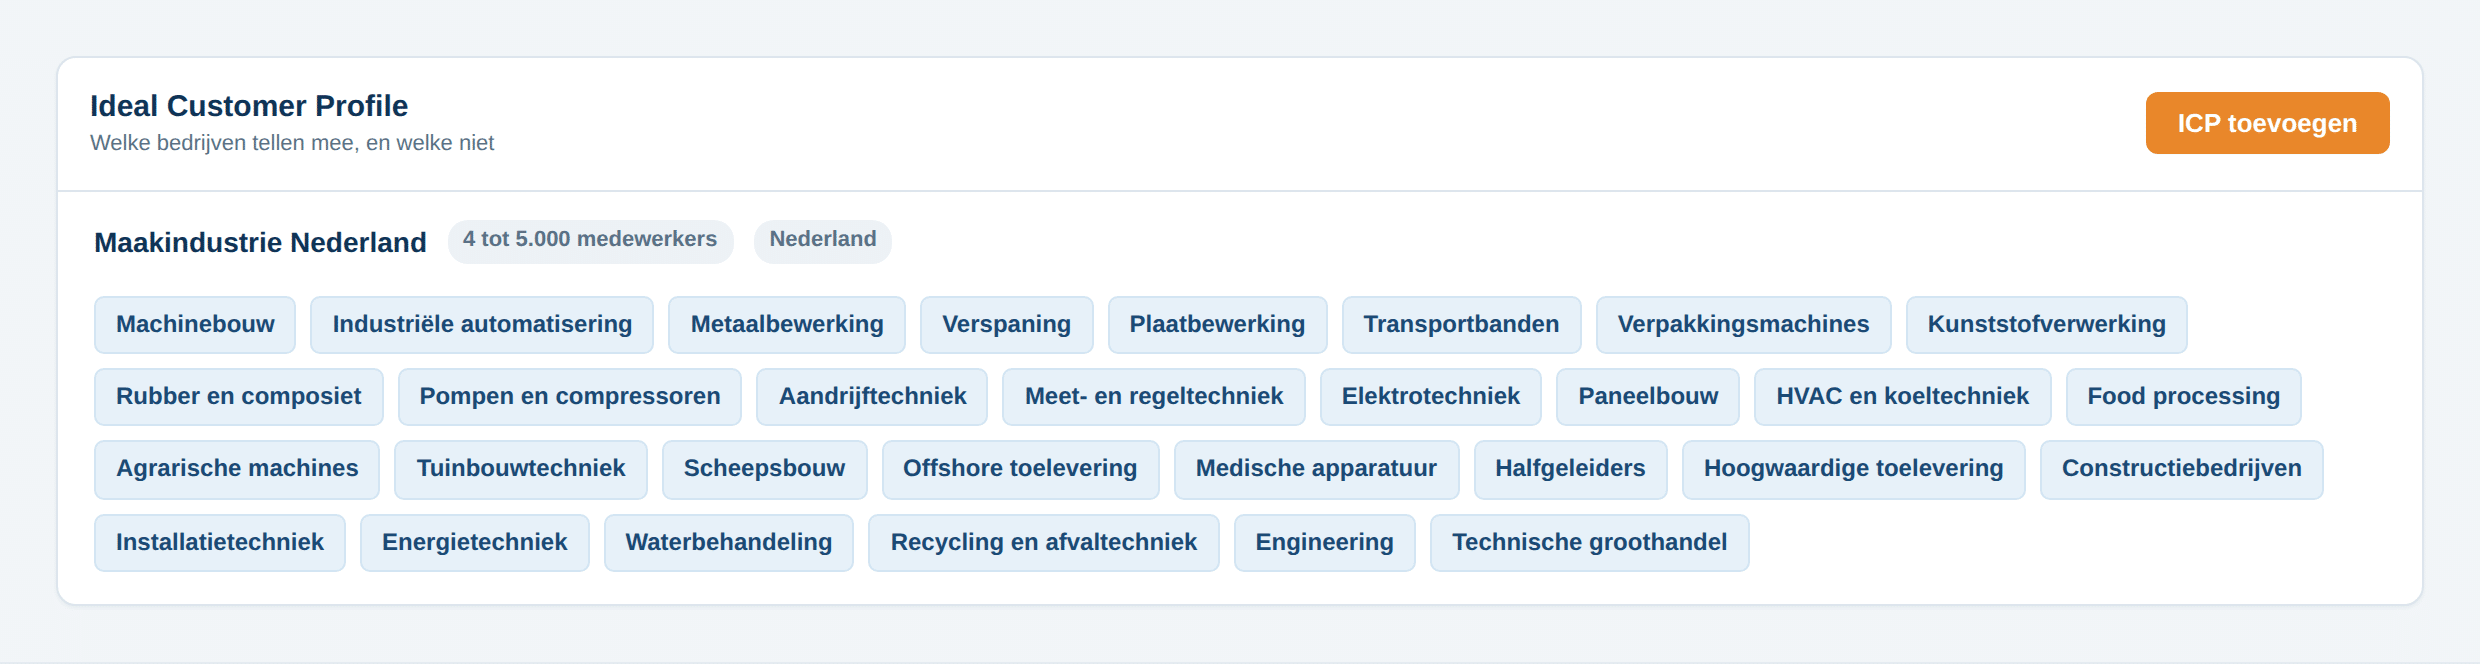Screen dimensions: 2480x664
Task: Click the Meet- en regeltechniek tag
Action: point(1154,397)
